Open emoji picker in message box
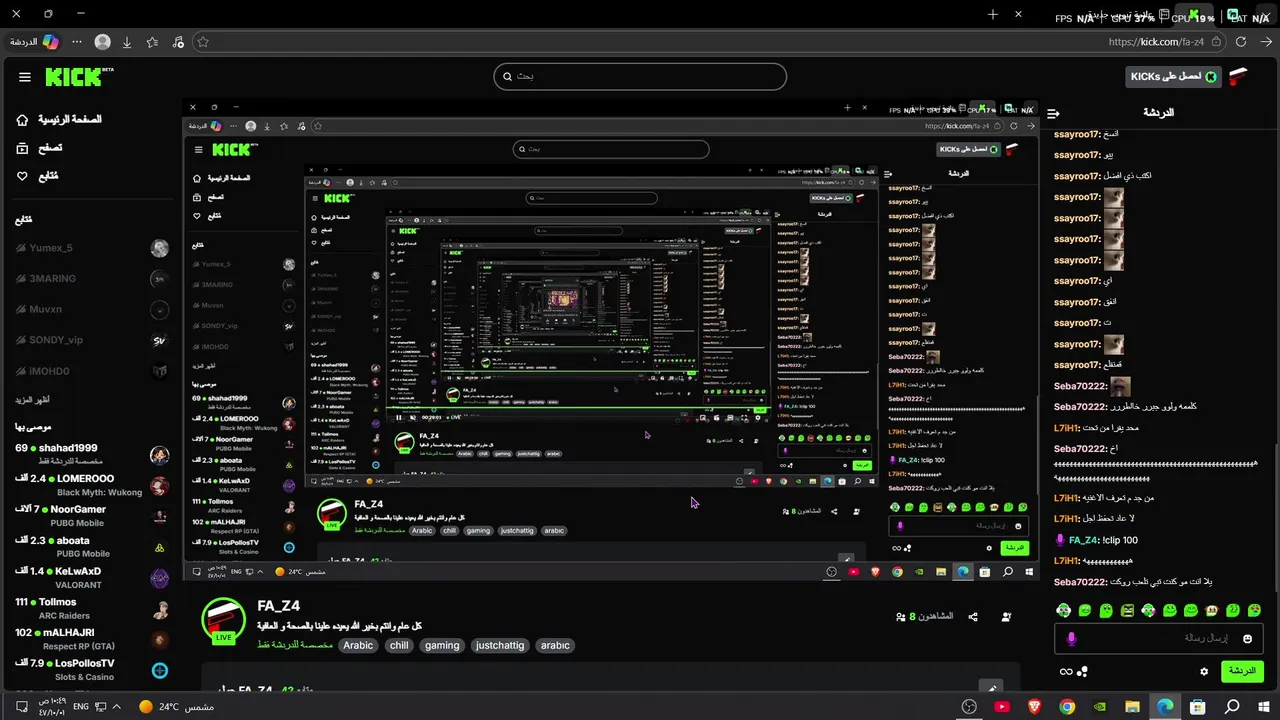Screen dimensions: 1280x720 [1247, 638]
